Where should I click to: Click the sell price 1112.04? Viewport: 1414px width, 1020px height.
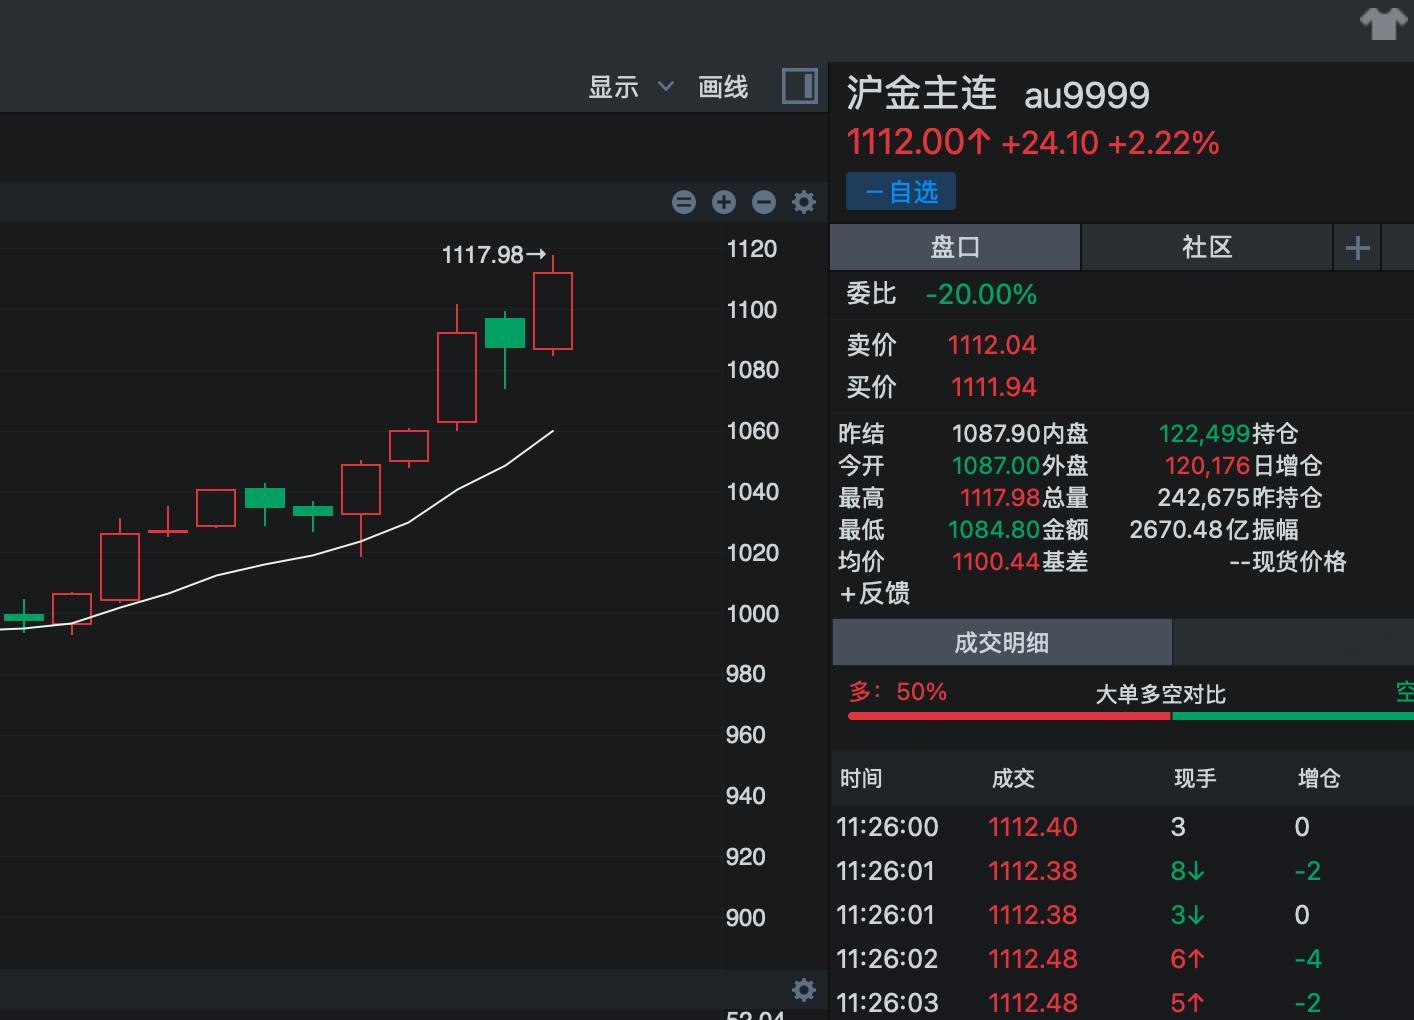pyautogui.click(x=991, y=344)
